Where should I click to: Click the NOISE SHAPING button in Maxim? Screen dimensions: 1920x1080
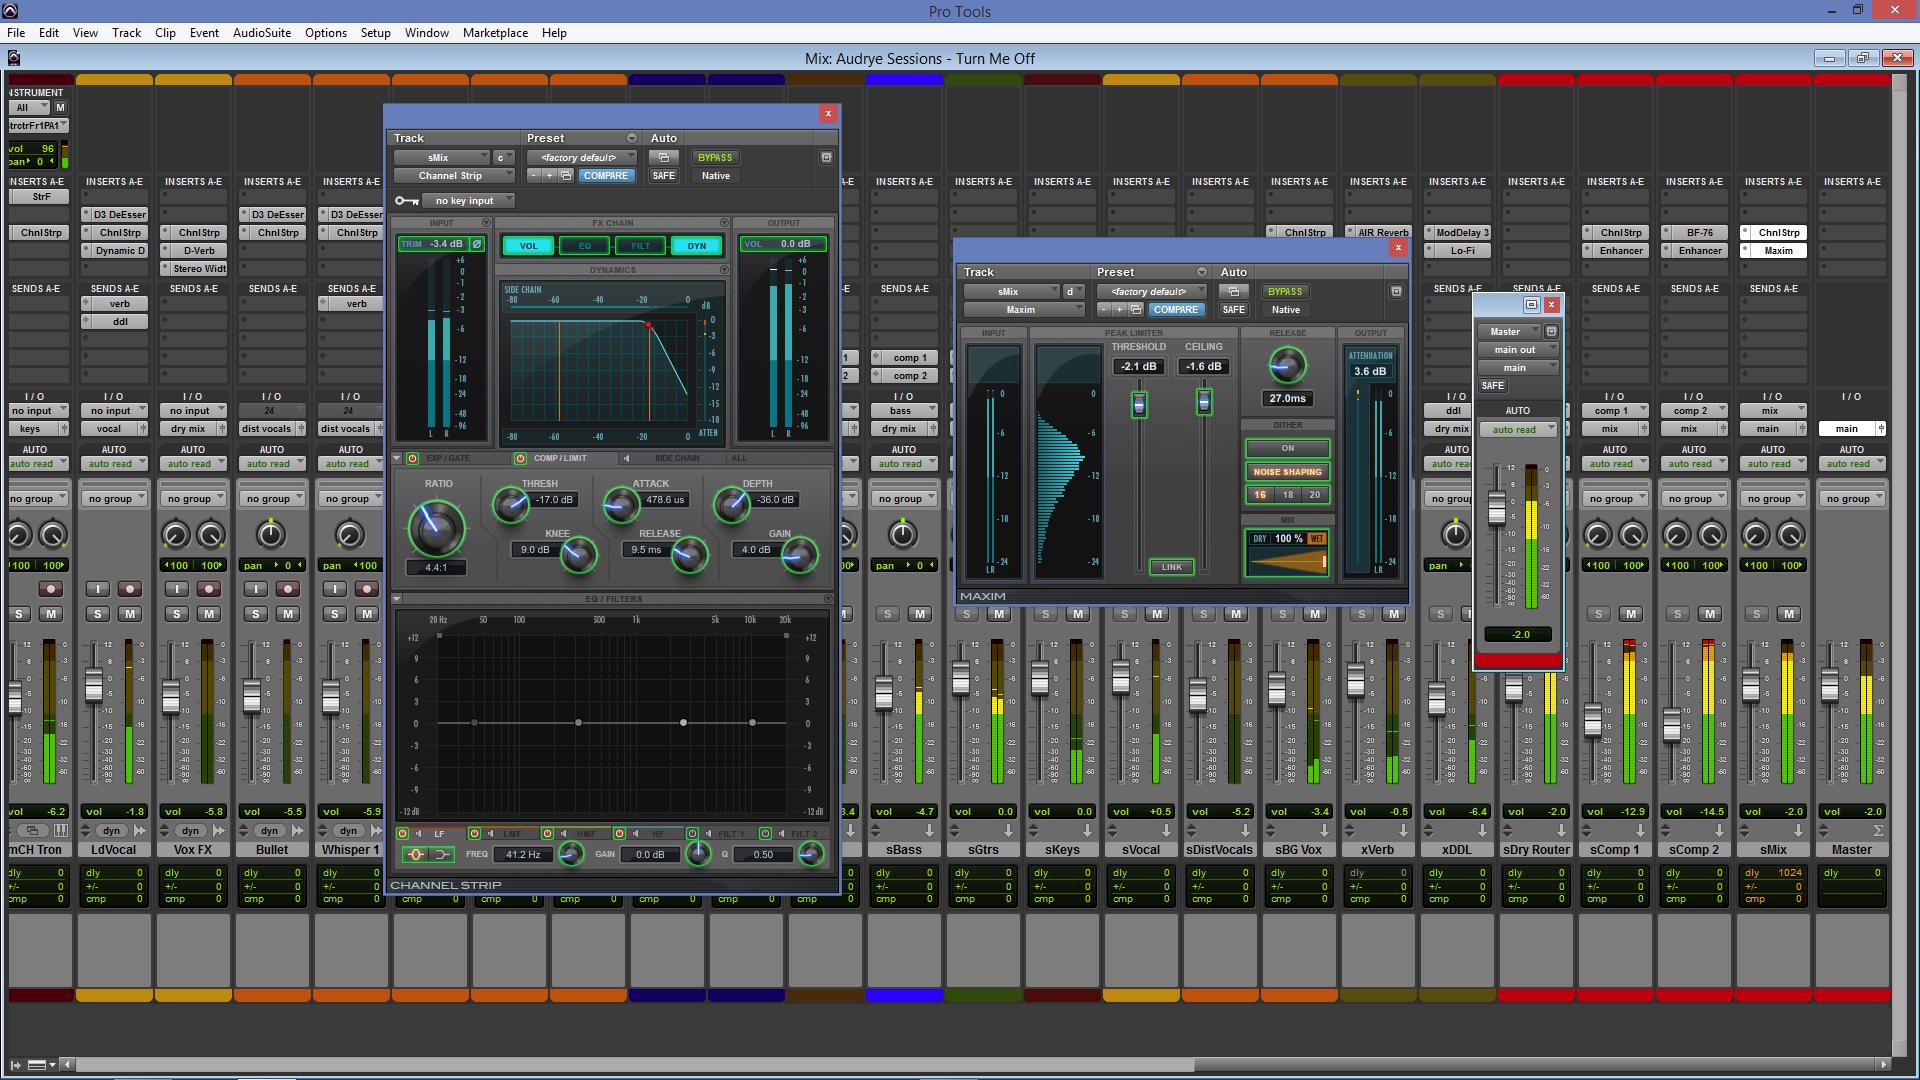coord(1287,471)
